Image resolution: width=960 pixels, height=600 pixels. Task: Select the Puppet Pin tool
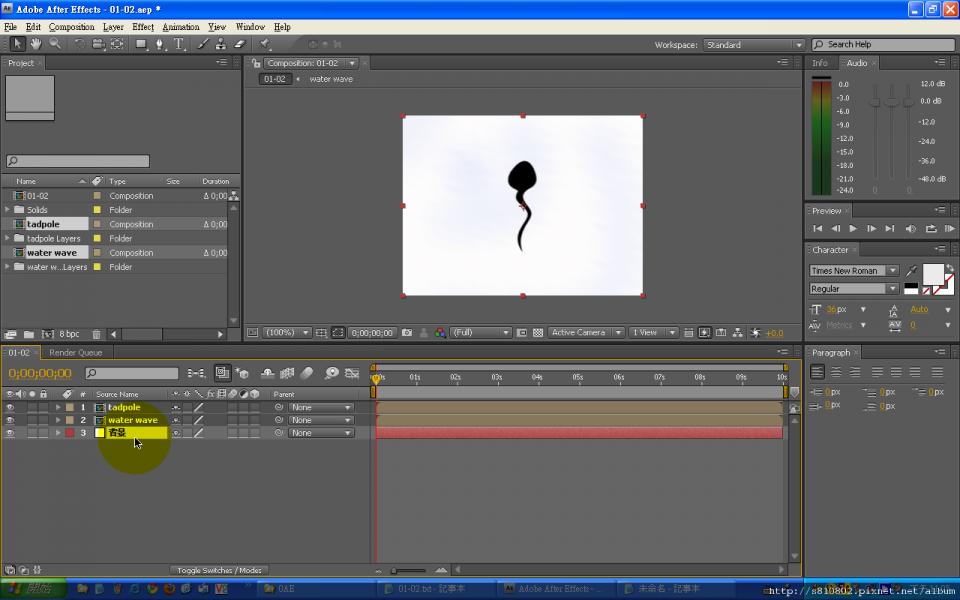pyautogui.click(x=265, y=44)
